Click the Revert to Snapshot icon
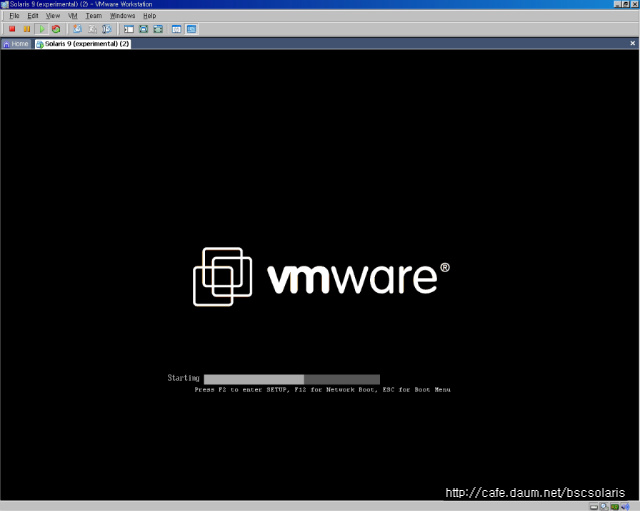The image size is (640, 511). point(92,29)
